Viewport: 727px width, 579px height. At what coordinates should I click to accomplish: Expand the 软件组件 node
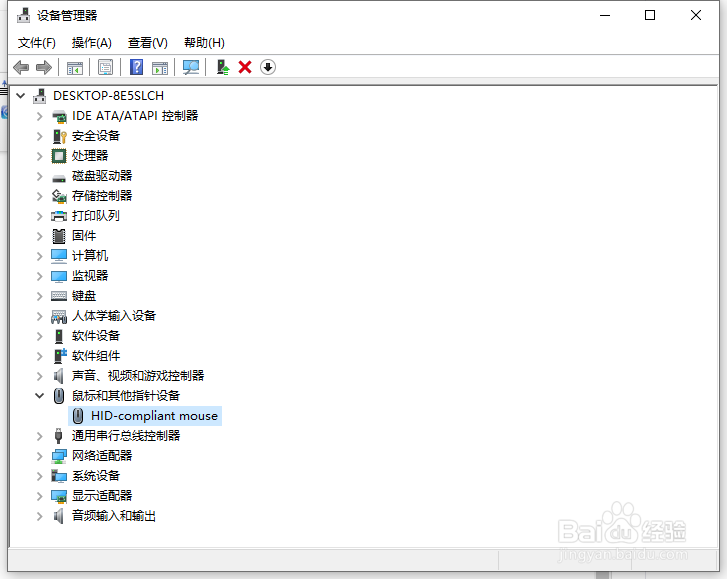click(x=39, y=356)
